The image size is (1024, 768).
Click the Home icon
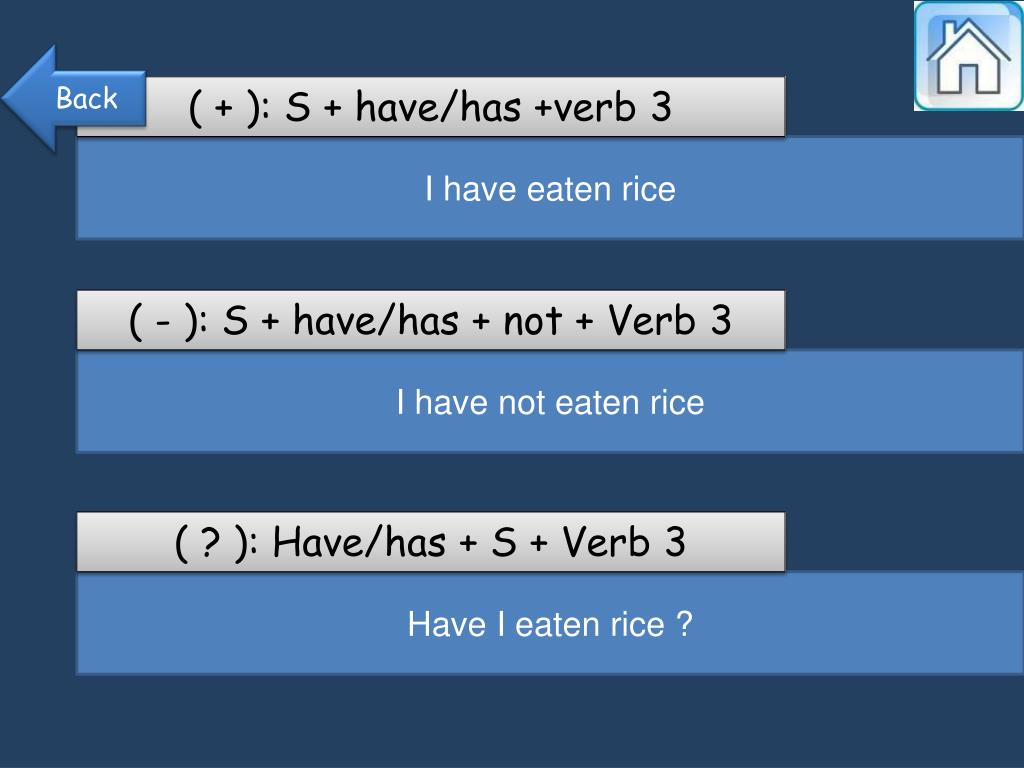tap(968, 56)
